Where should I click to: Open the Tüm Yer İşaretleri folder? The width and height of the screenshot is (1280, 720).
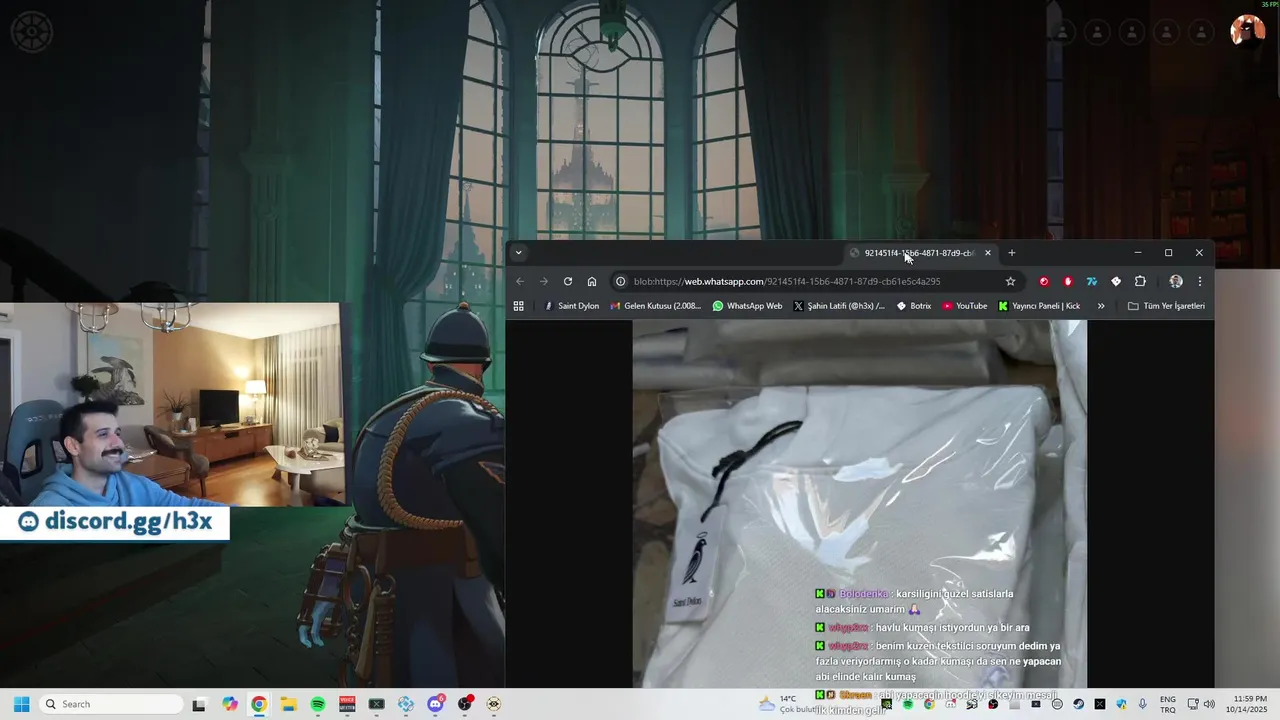pyautogui.click(x=1166, y=306)
